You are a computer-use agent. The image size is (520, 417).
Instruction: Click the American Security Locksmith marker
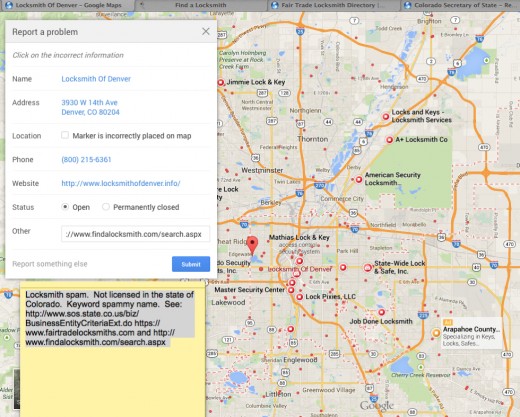359,180
